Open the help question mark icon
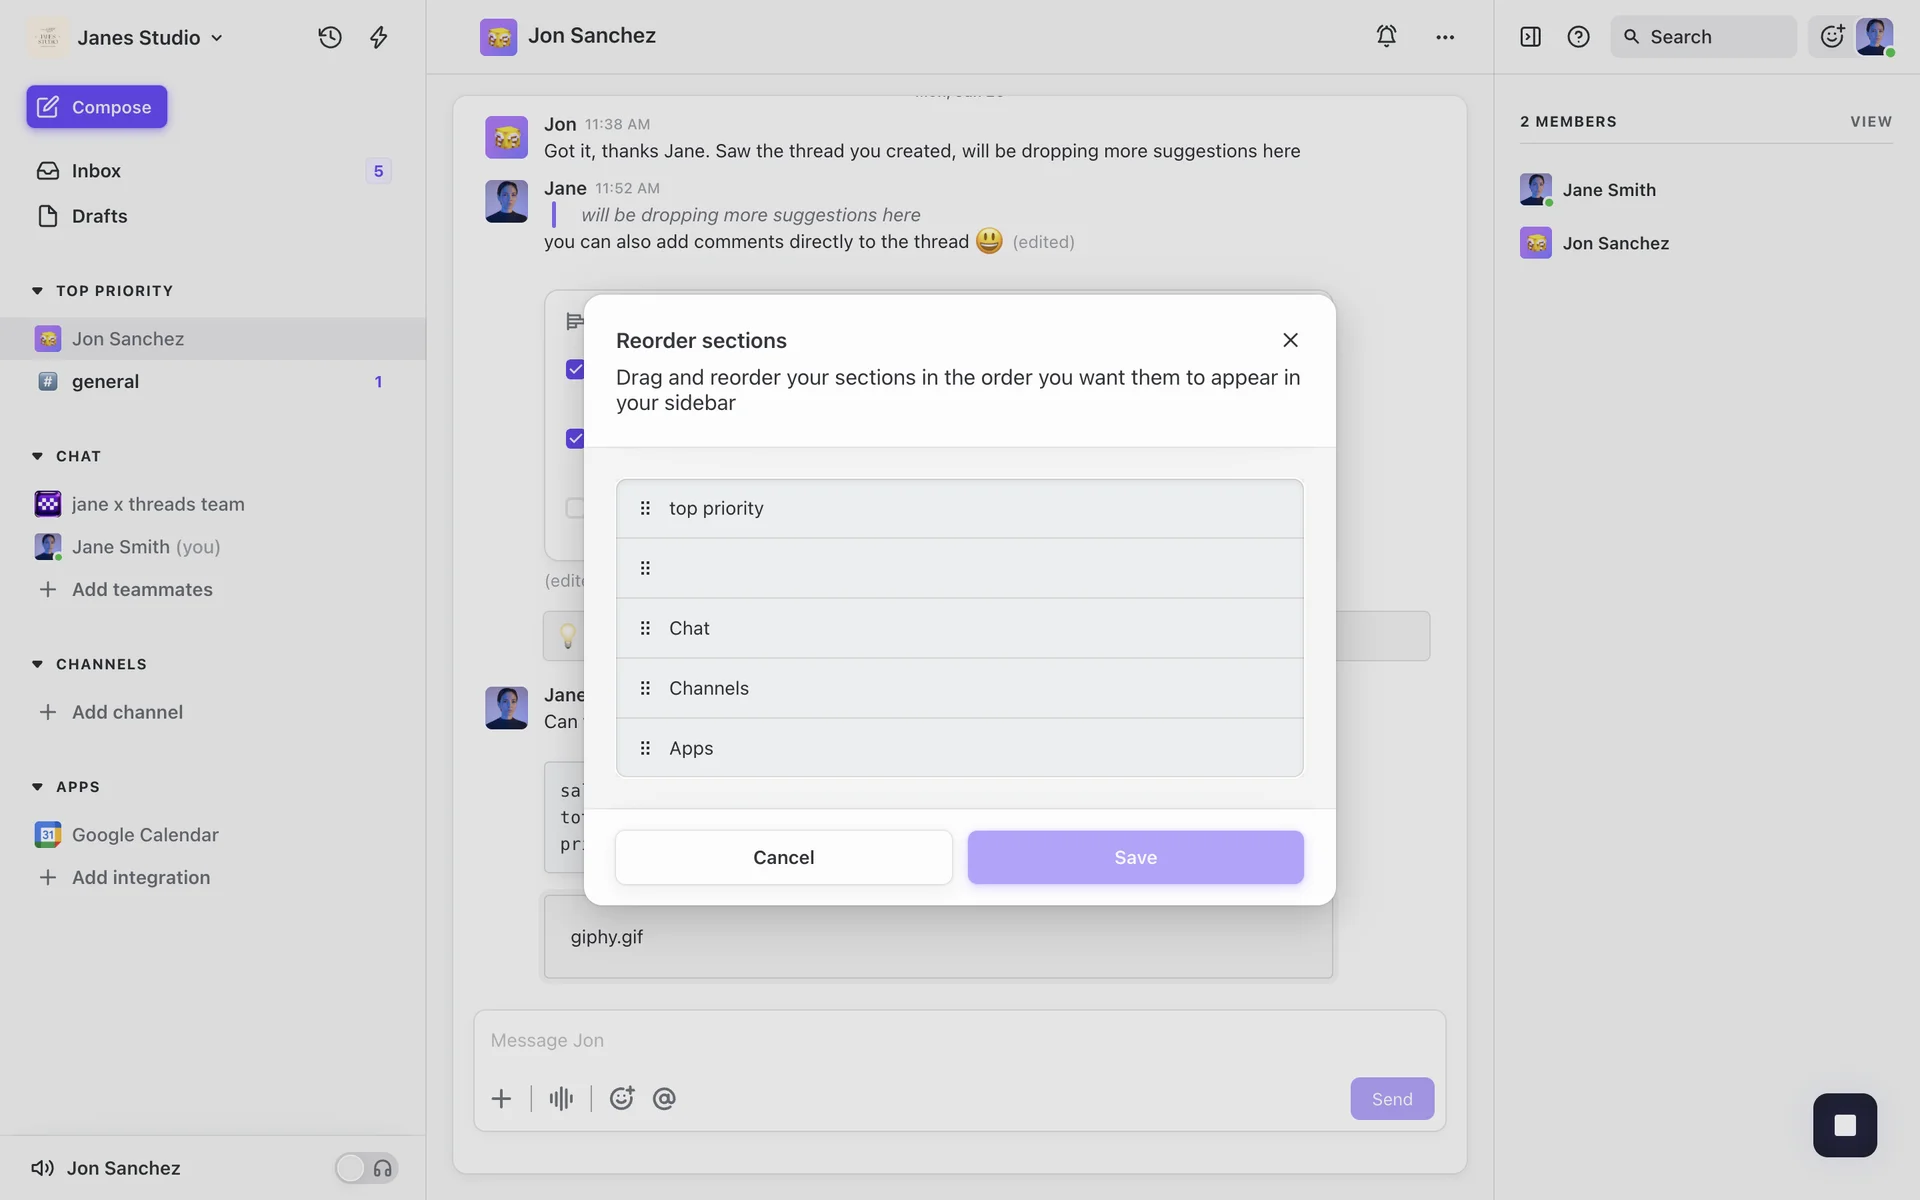The width and height of the screenshot is (1920, 1200). click(1578, 37)
